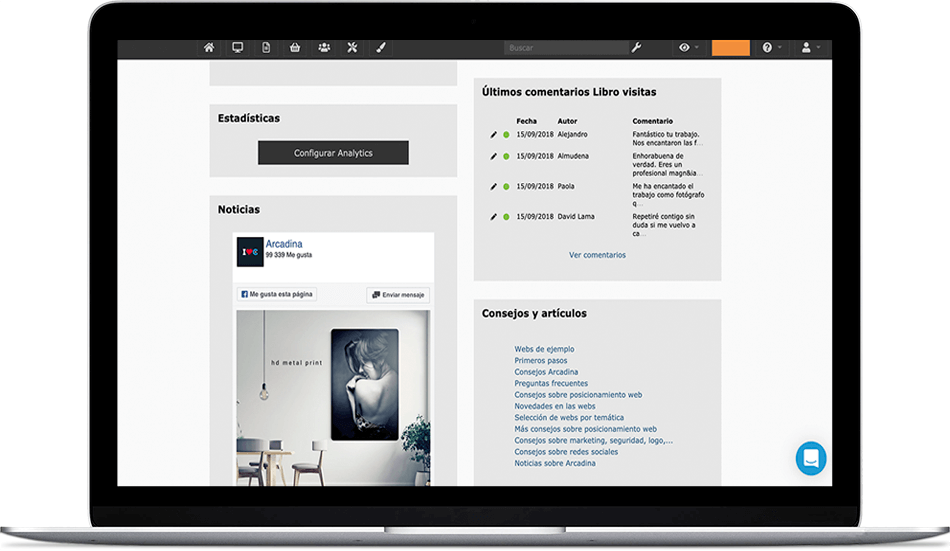This screenshot has width=950, height=551.
Task: Open the eye preview dropdown
Action: (688, 47)
